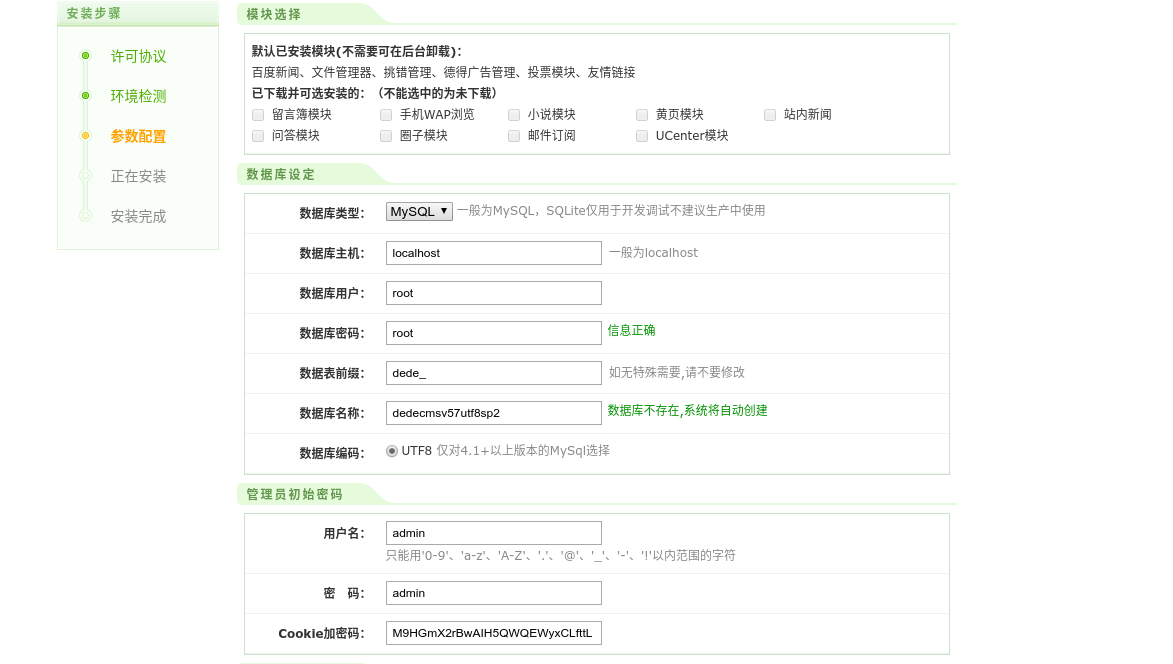Check the 圈子模块 checkbox
1173x664 pixels.
(386, 136)
